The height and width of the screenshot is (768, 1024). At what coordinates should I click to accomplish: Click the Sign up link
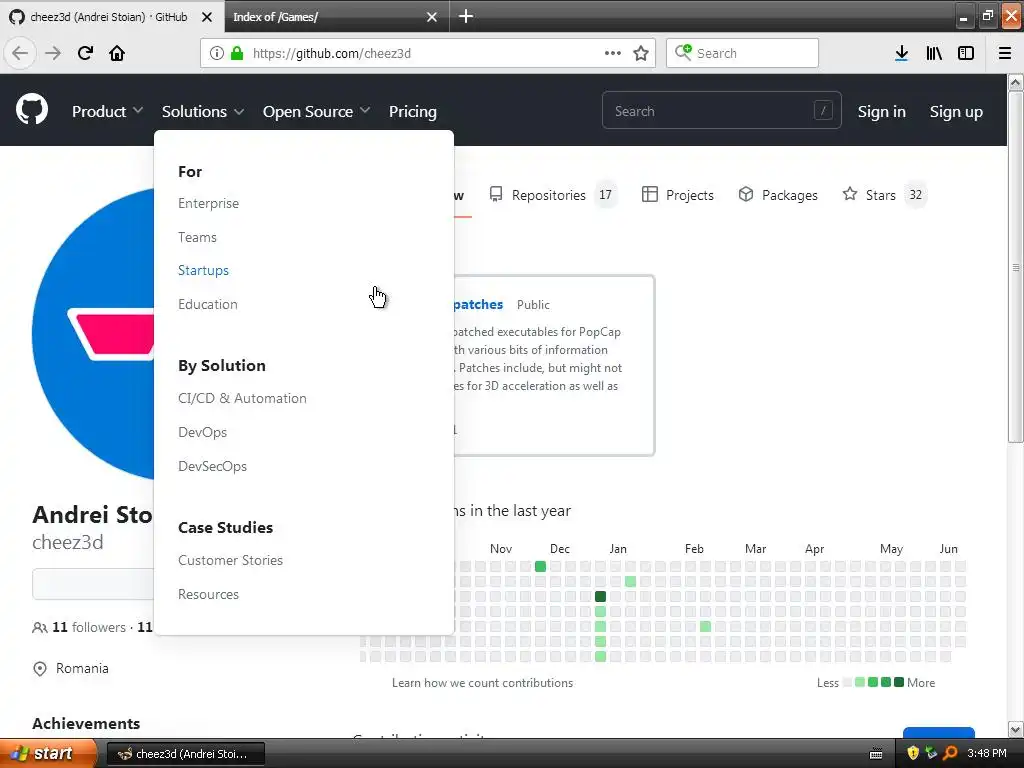point(956,112)
